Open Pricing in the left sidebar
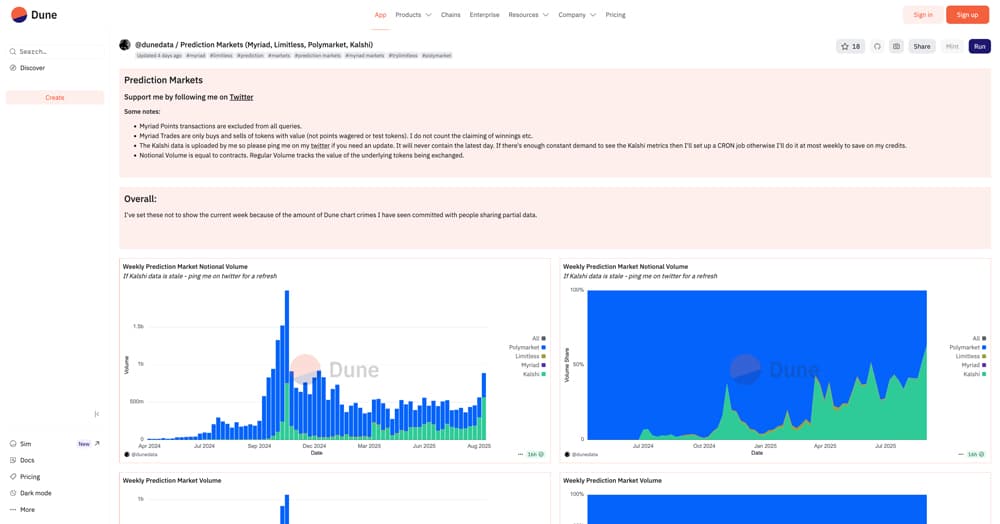This screenshot has height=524, width=1000. 25,477
